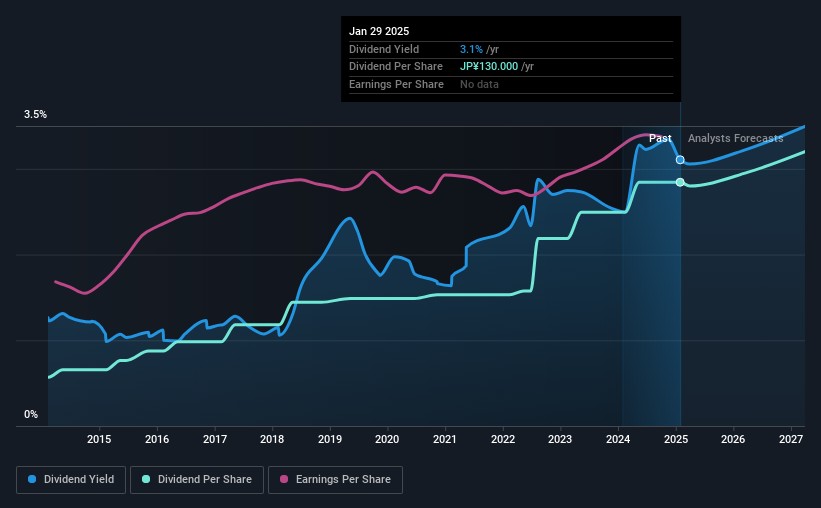Click the Analysts Forecasts label

tap(736, 138)
